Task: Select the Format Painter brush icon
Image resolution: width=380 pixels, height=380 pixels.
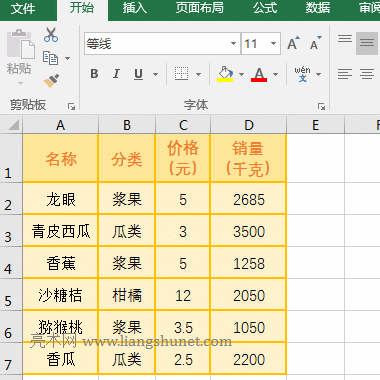Action: click(x=51, y=80)
